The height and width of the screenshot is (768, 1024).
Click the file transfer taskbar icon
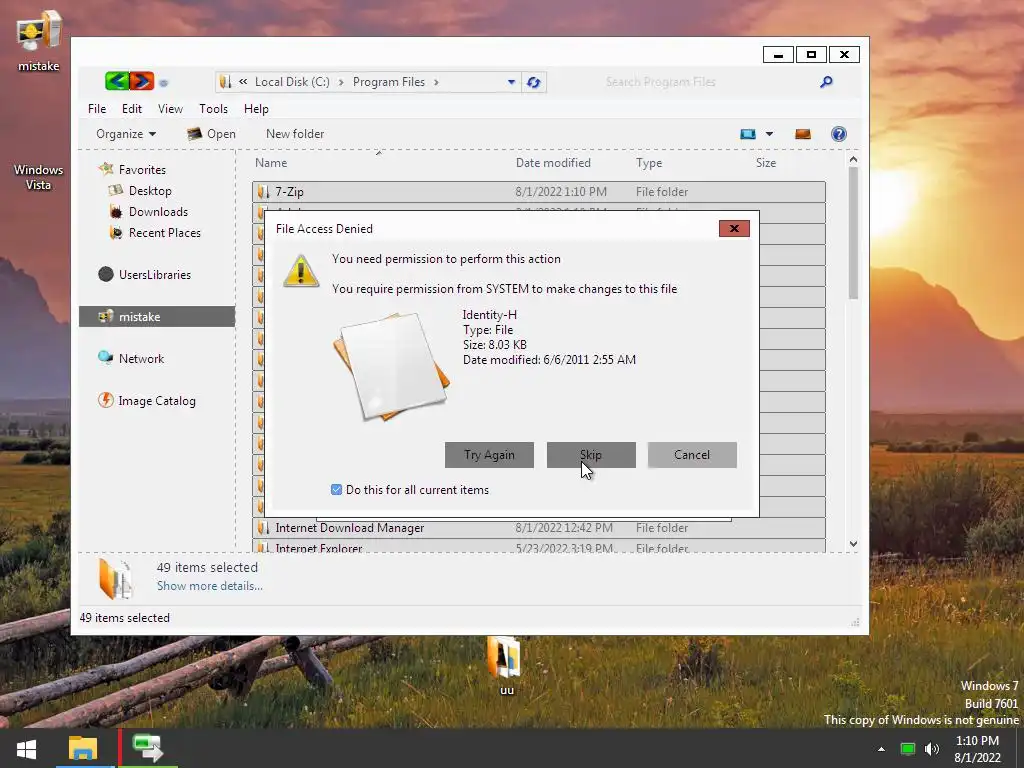(x=148, y=748)
